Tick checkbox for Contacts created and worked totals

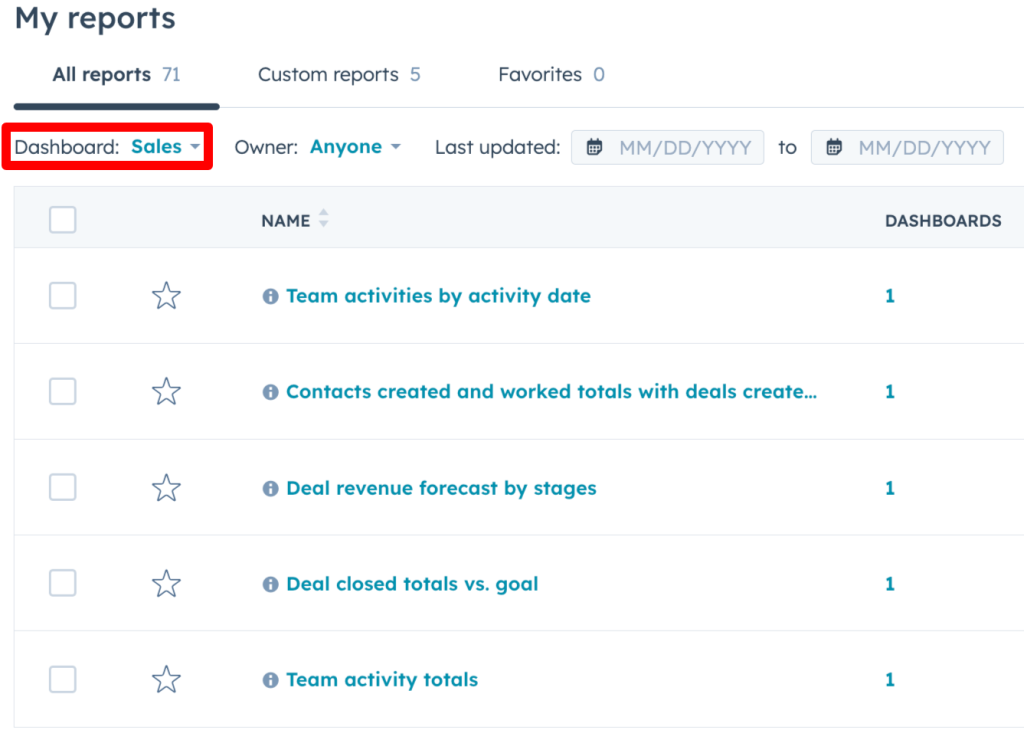[63, 392]
